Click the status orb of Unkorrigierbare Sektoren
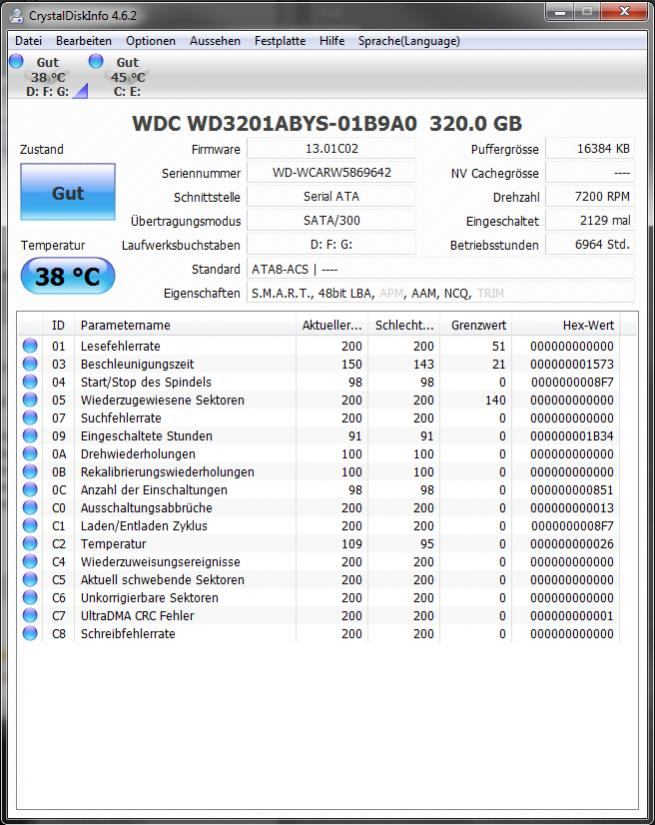 [30, 597]
